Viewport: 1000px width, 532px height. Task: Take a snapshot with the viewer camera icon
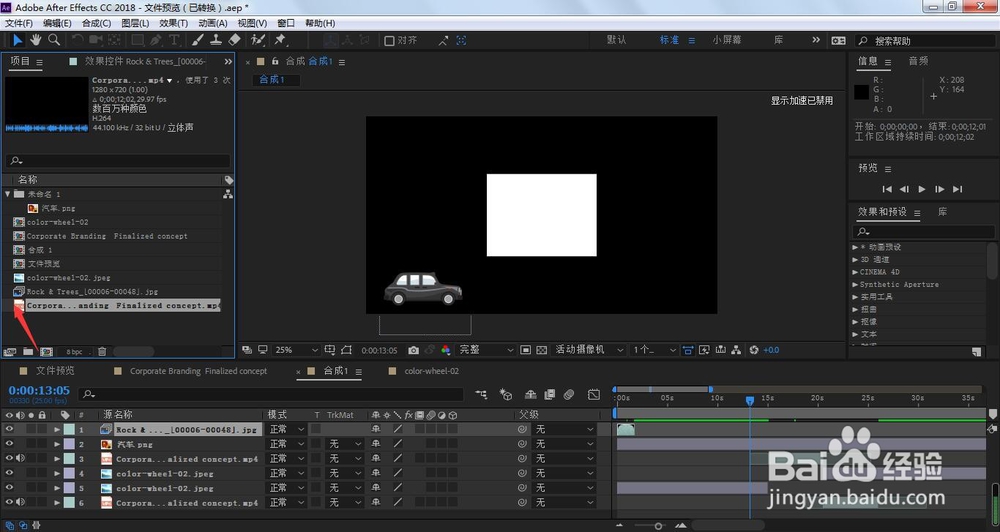pyautogui.click(x=414, y=350)
